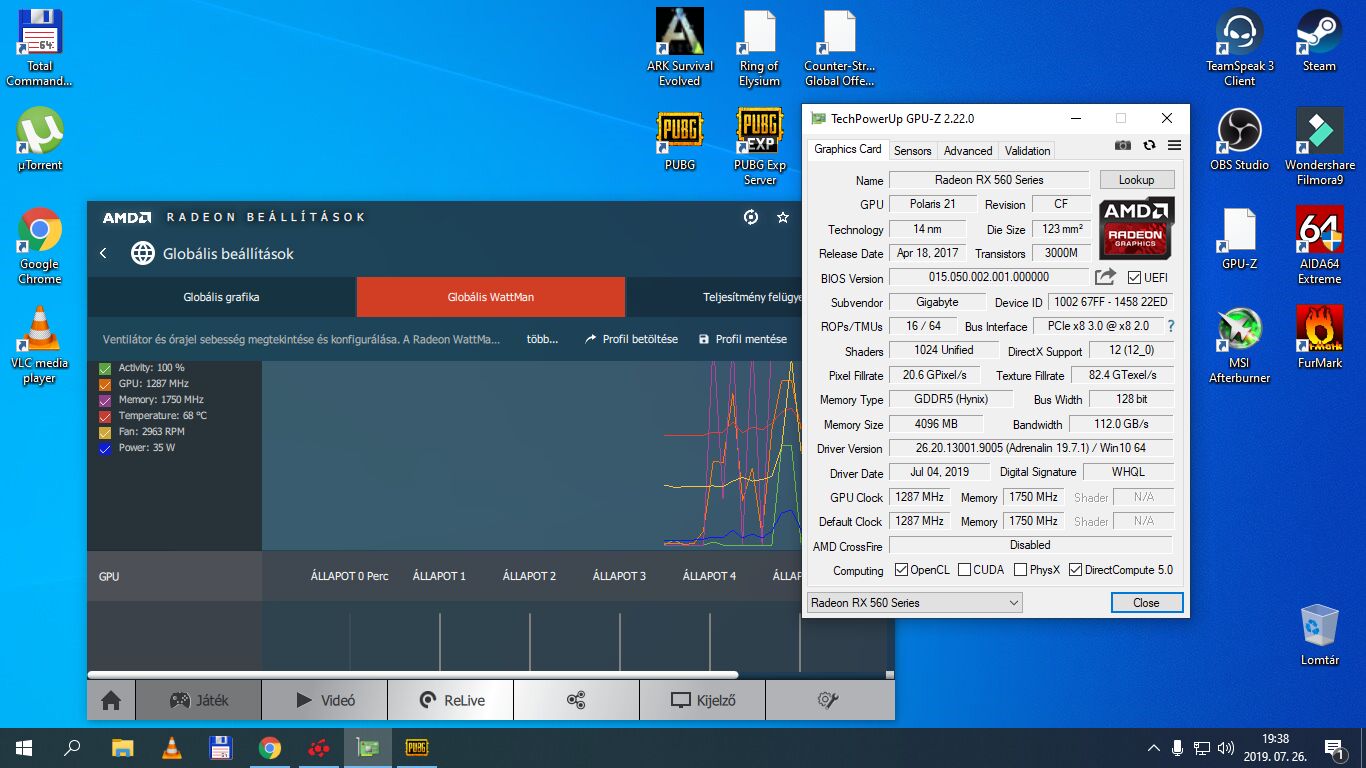This screenshot has height=768, width=1366.
Task: Click Profil betöltése button
Action: pyautogui.click(x=631, y=339)
